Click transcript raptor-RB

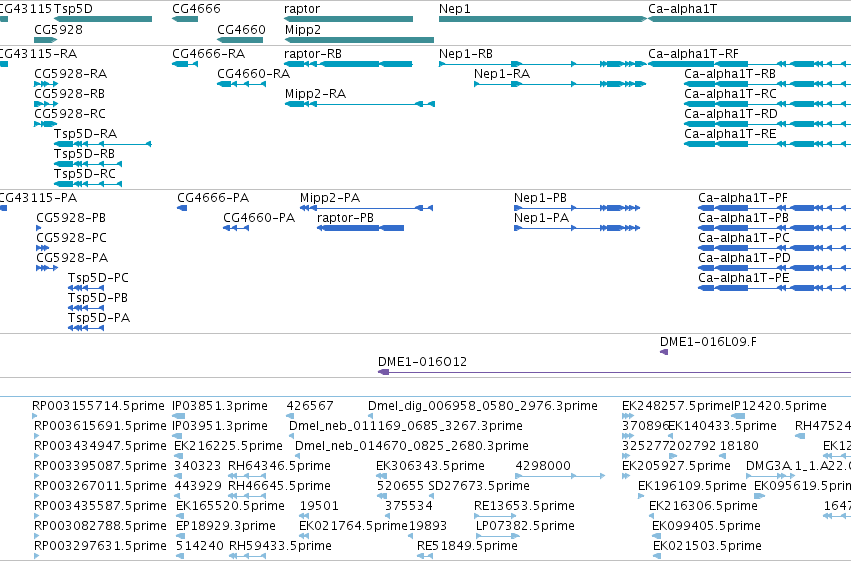pyautogui.click(x=313, y=54)
